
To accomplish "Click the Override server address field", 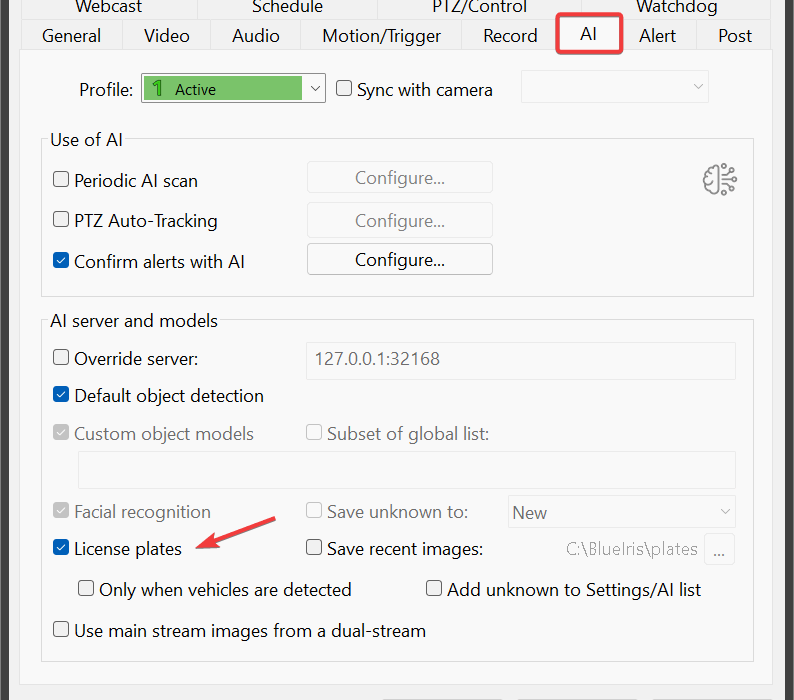I will (520, 359).
